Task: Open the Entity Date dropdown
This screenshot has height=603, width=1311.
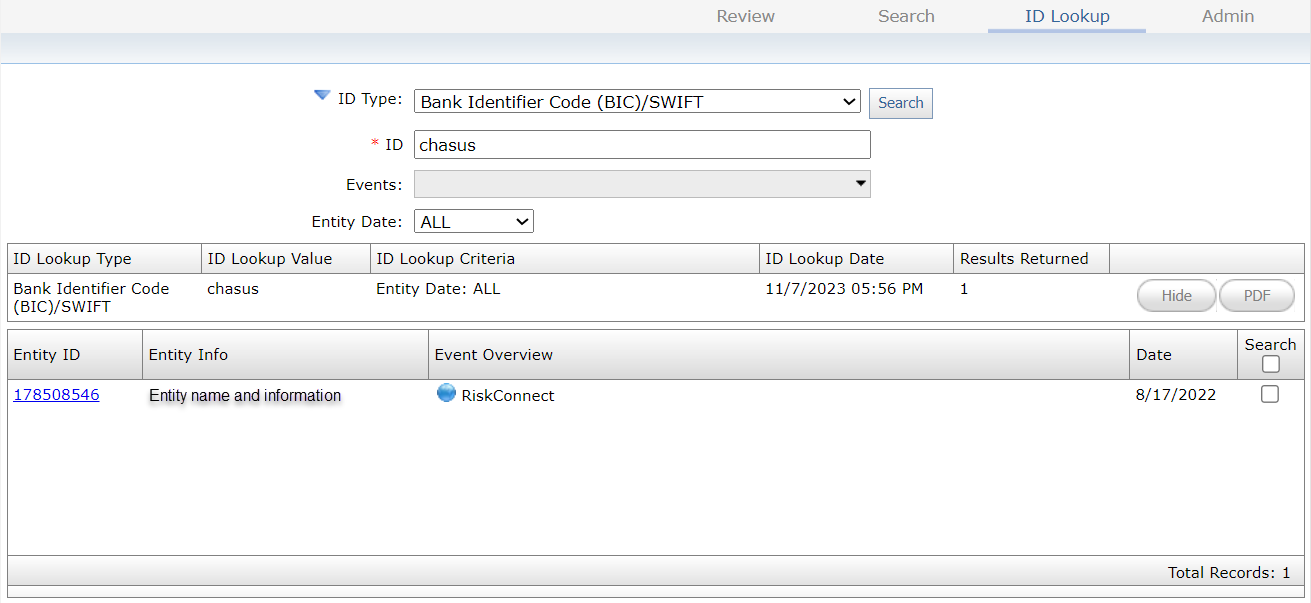Action: tap(474, 222)
